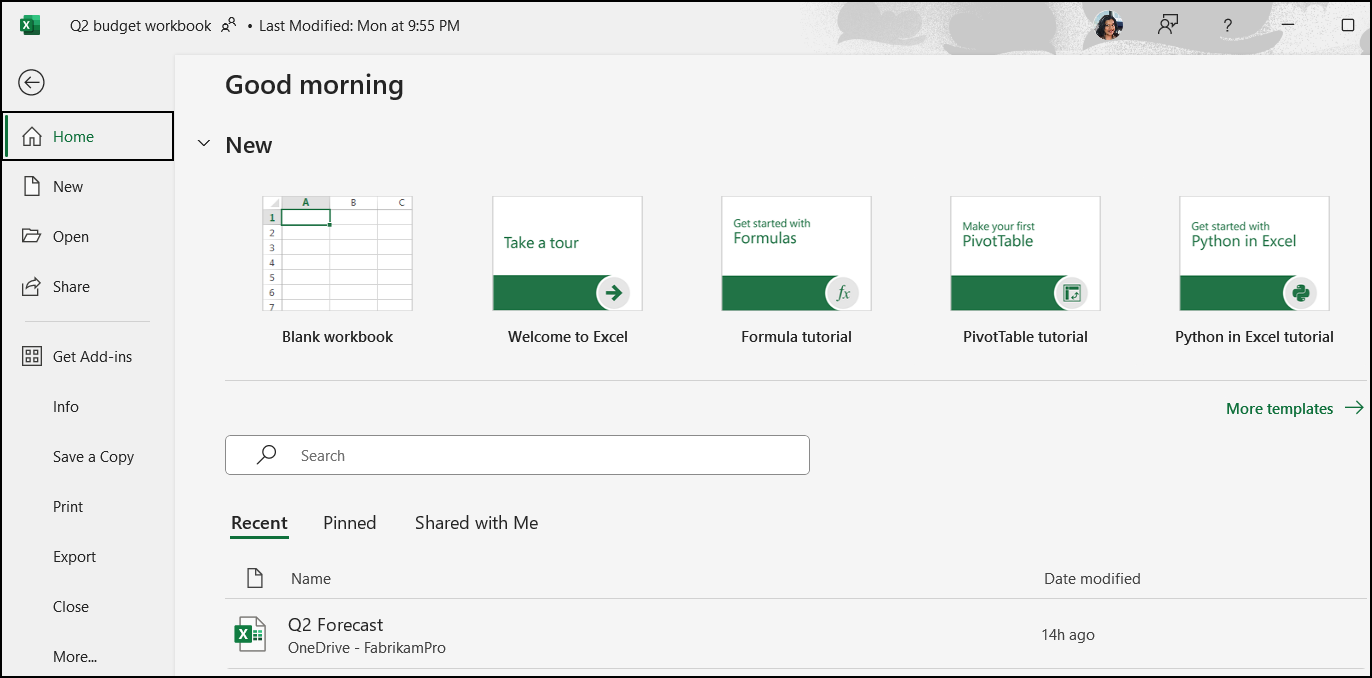Follow the More templates link
The width and height of the screenshot is (1372, 678).
(x=1281, y=408)
